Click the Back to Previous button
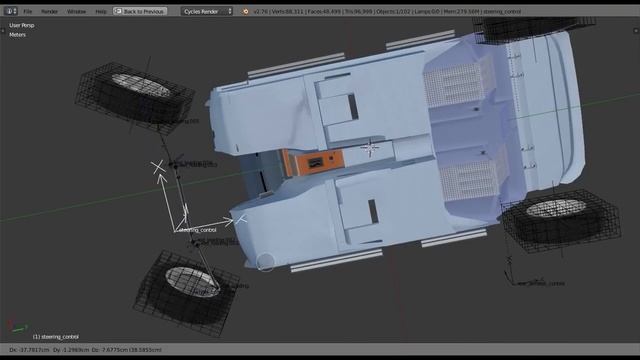 140,11
